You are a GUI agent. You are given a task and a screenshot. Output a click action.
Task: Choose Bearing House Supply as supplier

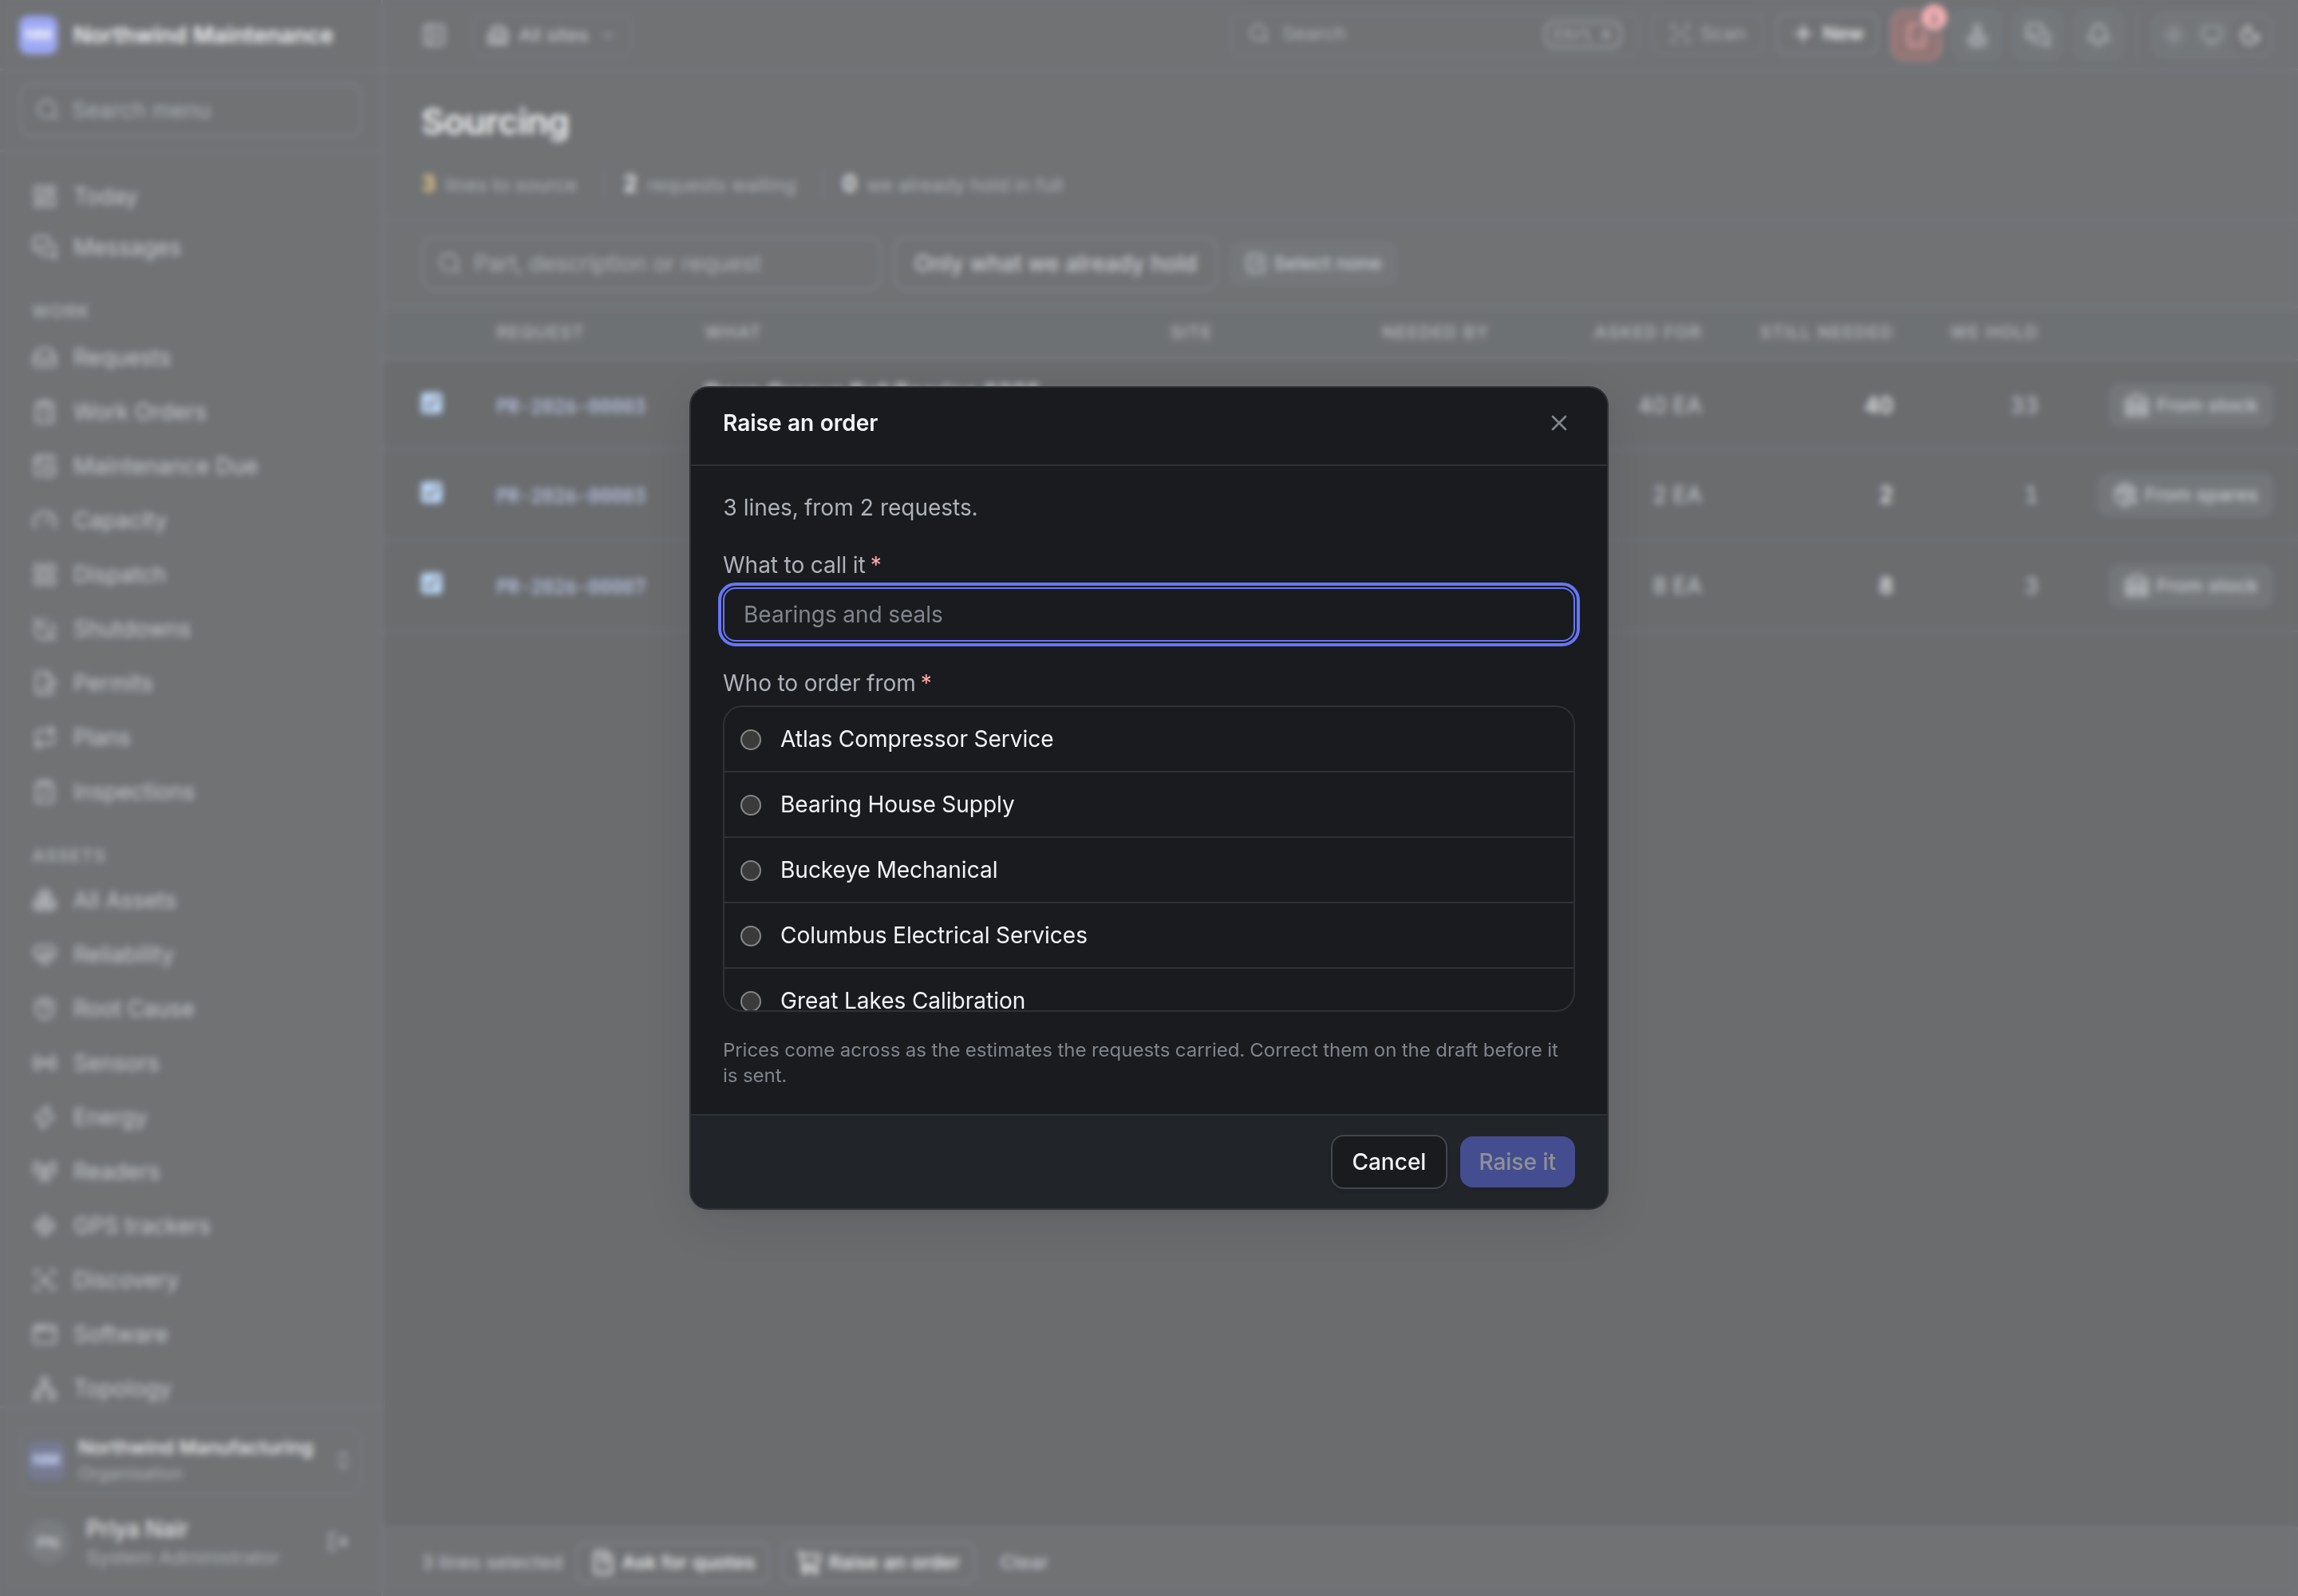point(1148,804)
